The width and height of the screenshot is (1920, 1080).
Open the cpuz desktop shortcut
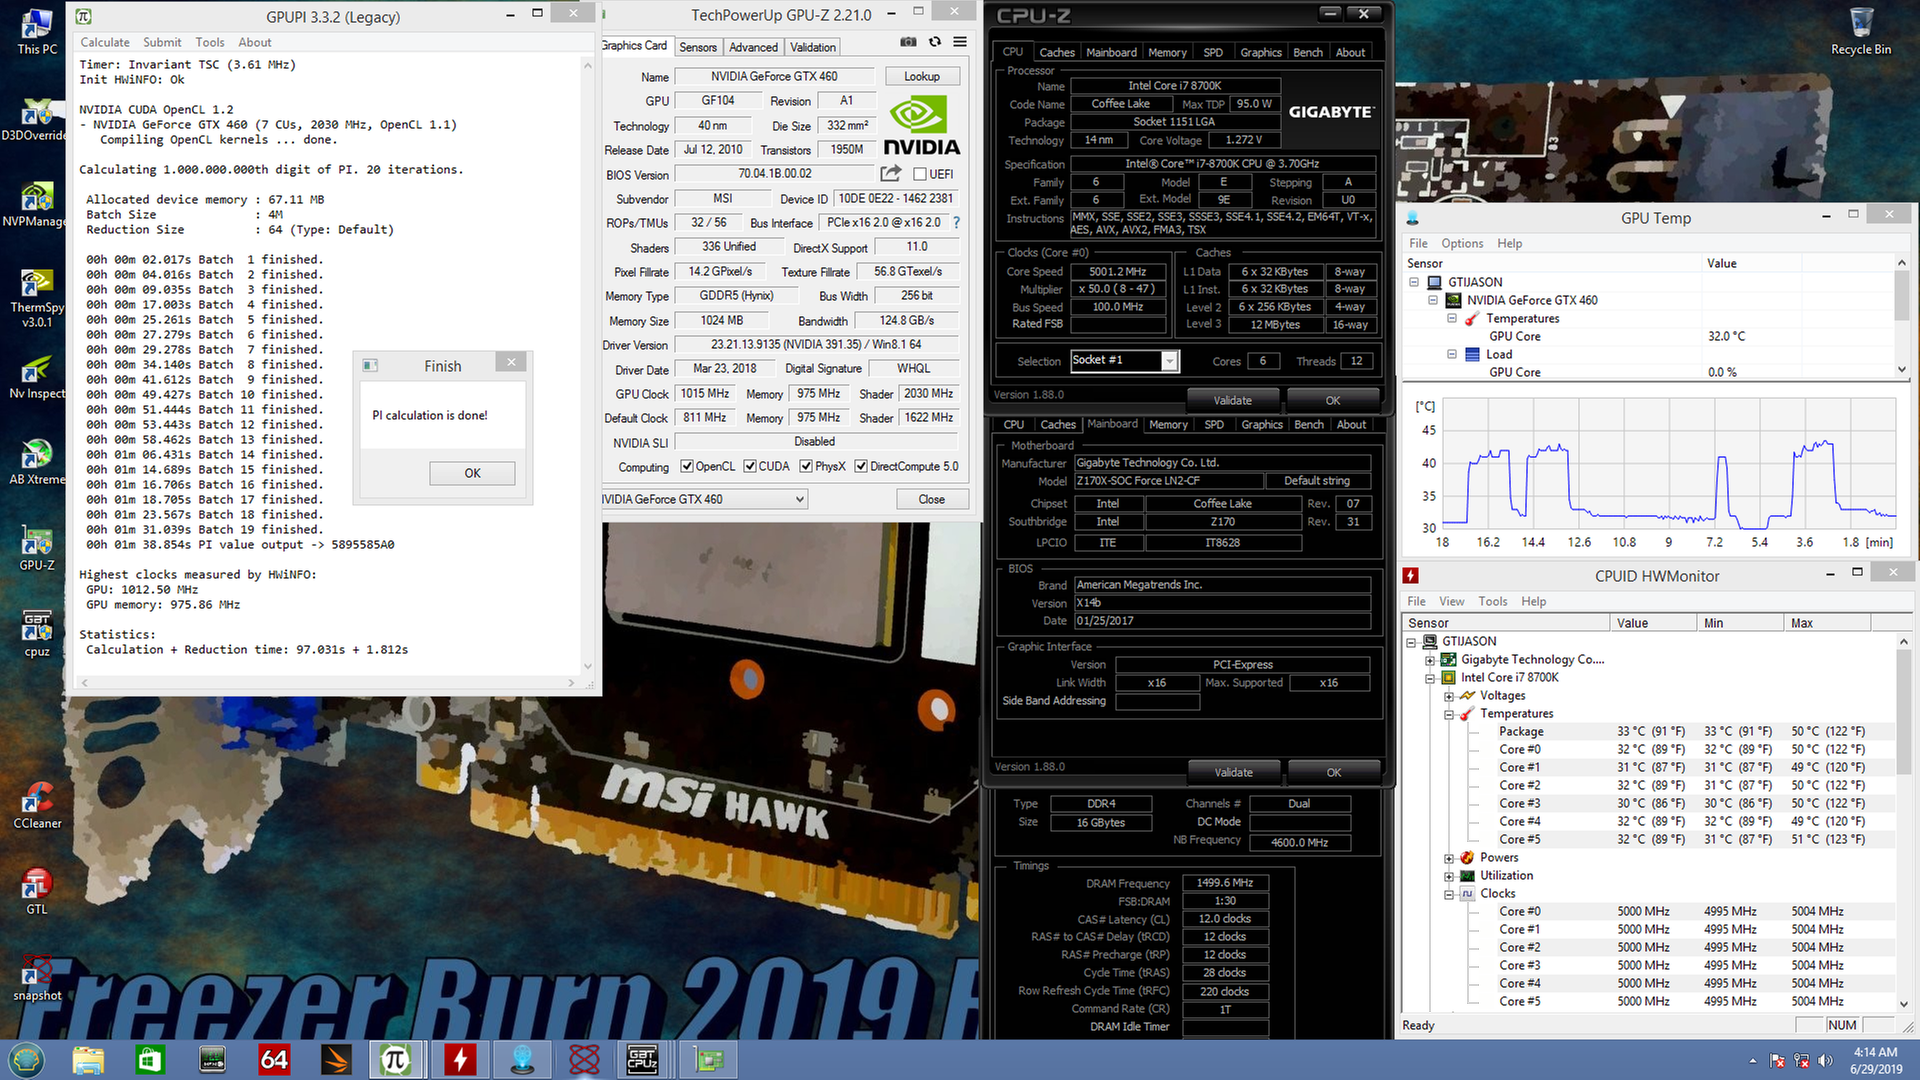coord(36,635)
